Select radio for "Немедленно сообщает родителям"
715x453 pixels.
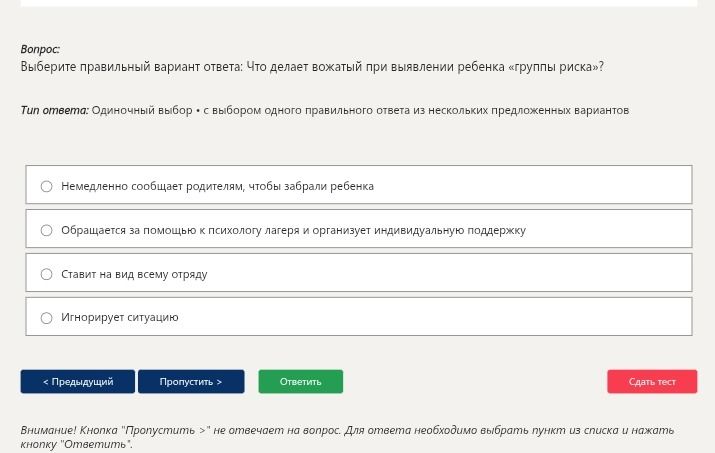(47, 186)
